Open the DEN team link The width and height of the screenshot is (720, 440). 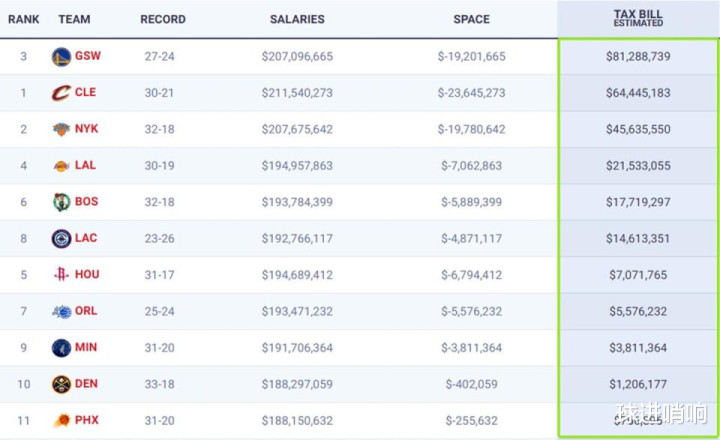point(86,384)
